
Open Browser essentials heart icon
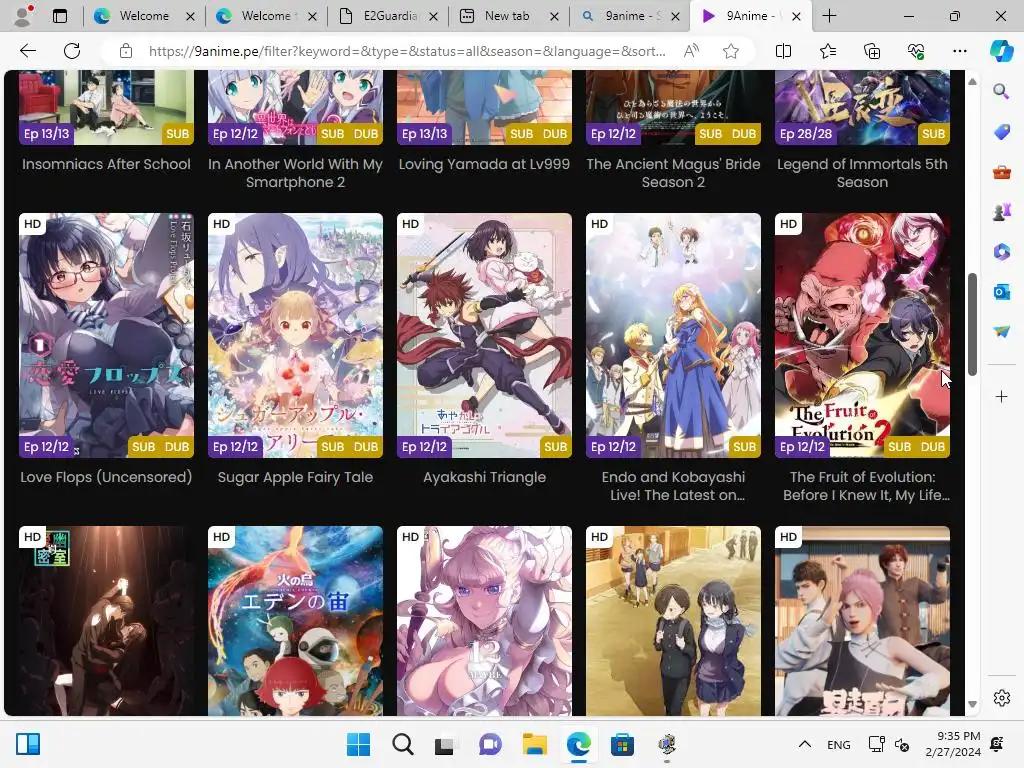tap(916, 51)
